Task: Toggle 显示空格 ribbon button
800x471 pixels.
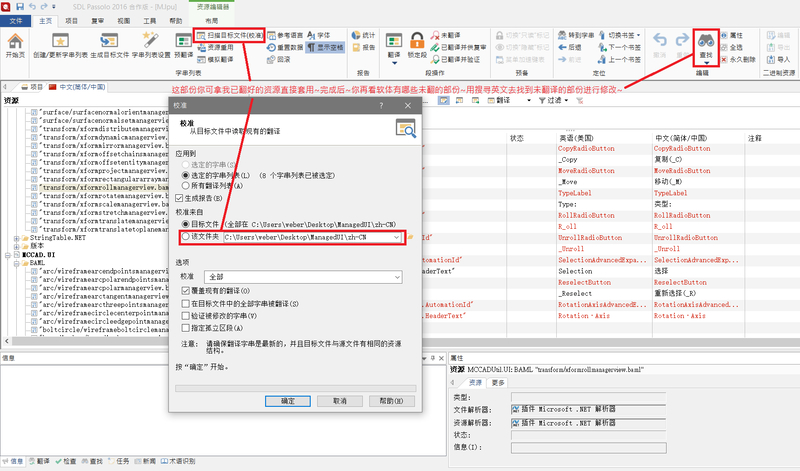Action: pos(325,47)
